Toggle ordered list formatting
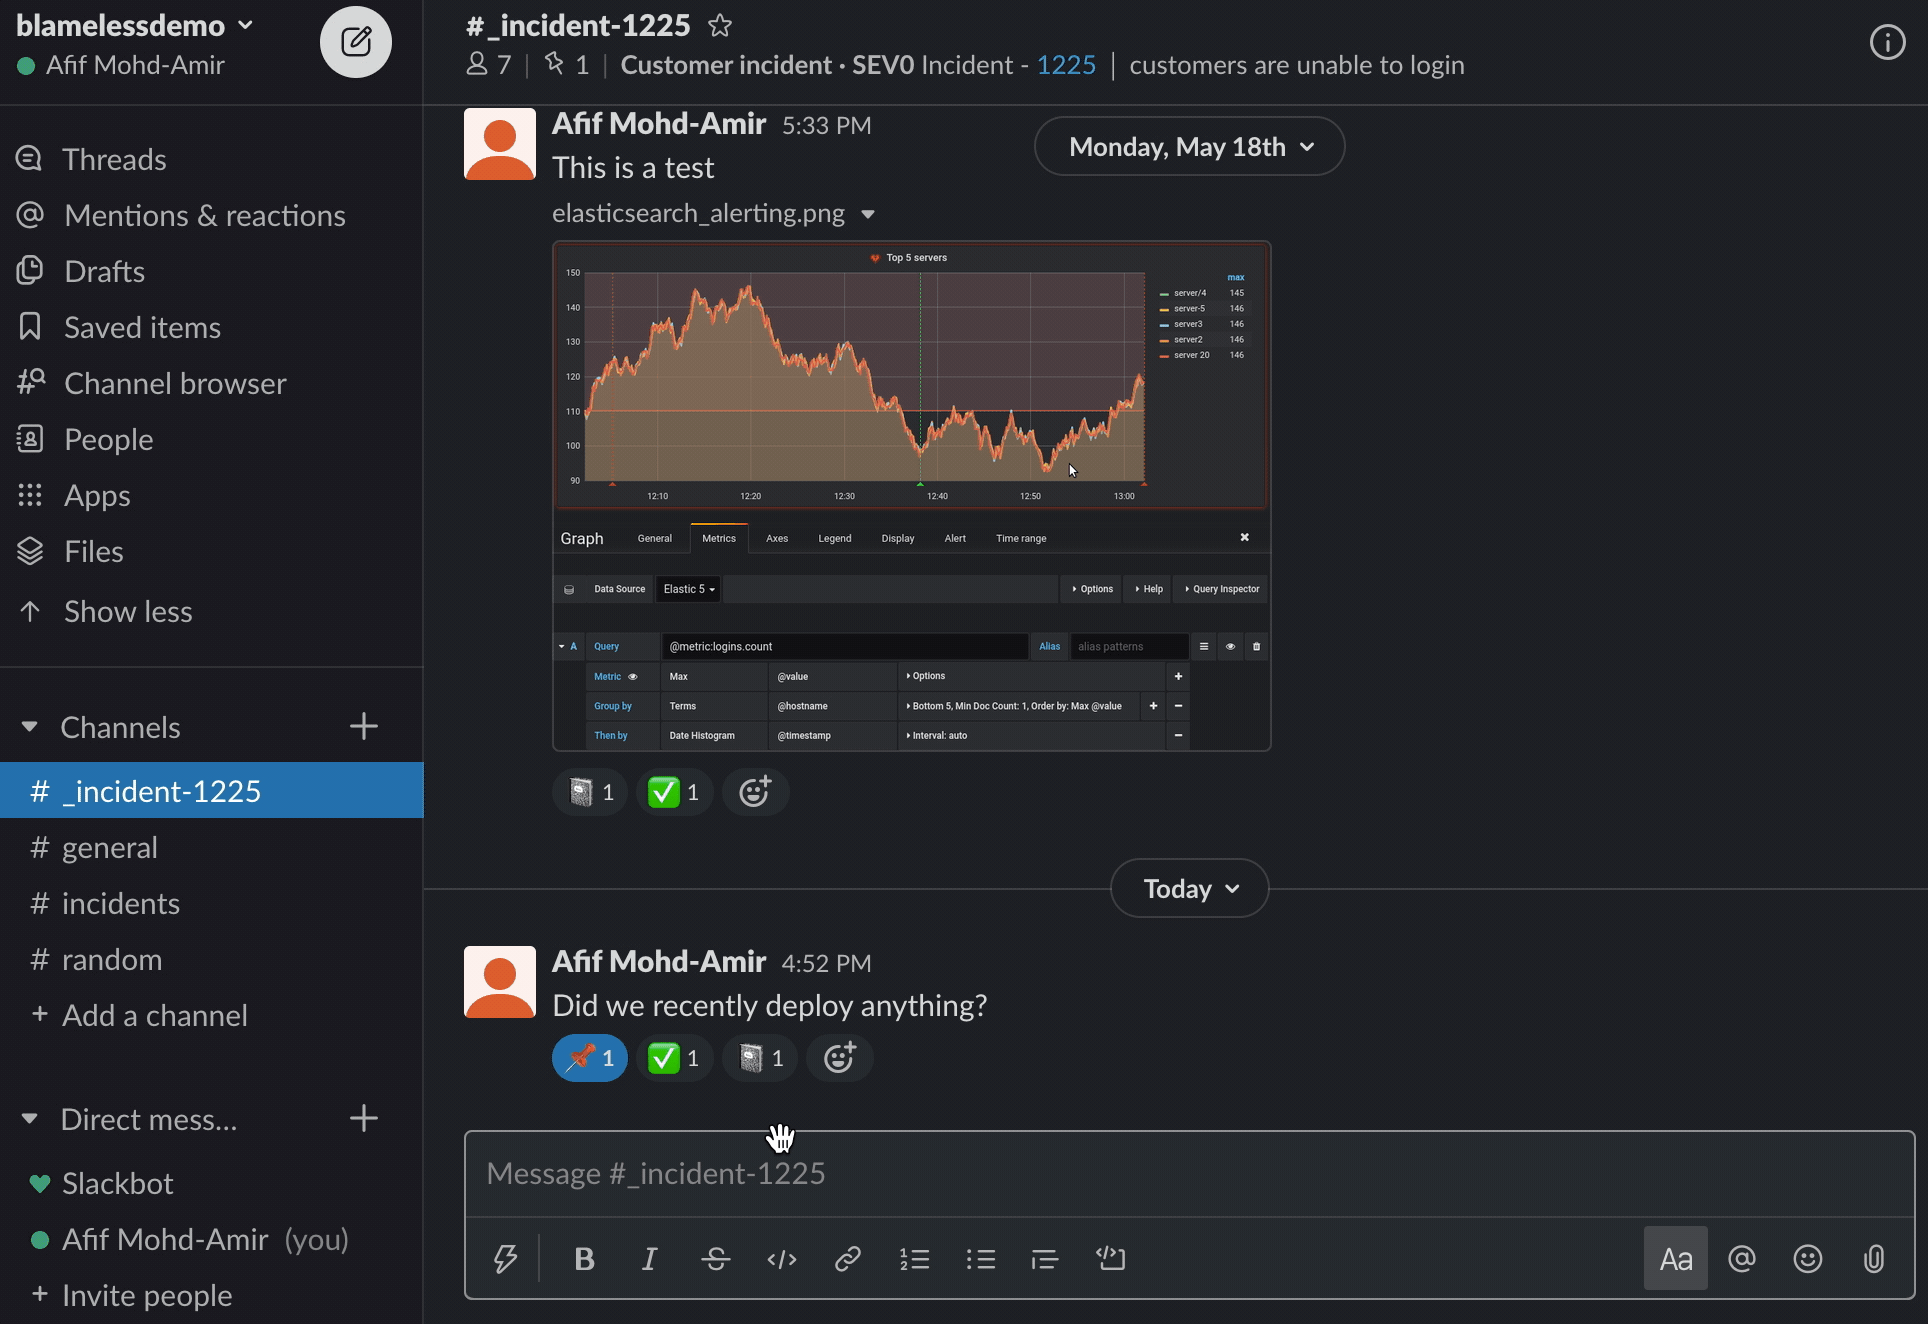Image resolution: width=1928 pixels, height=1324 pixels. 914,1258
